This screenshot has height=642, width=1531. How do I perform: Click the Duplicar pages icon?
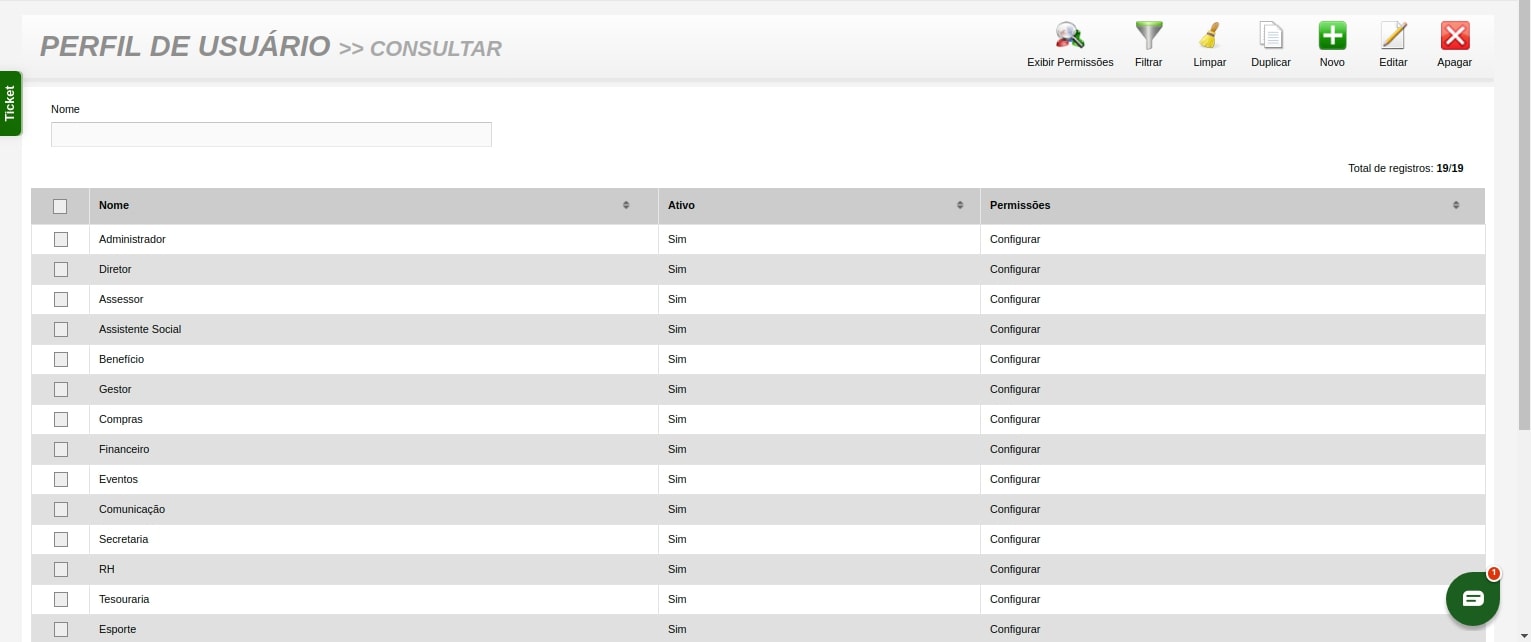click(x=1270, y=37)
